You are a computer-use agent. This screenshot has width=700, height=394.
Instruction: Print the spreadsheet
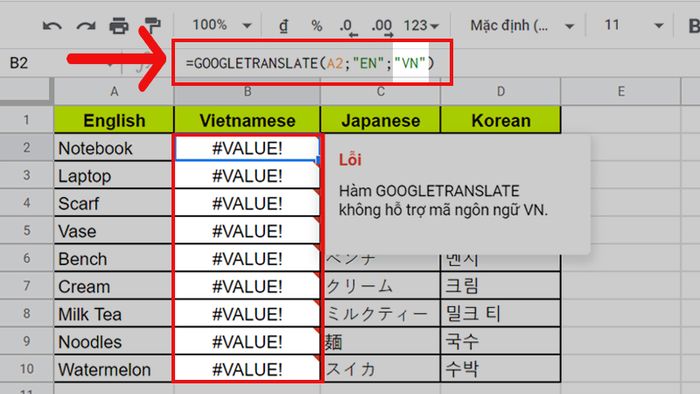pos(119,26)
